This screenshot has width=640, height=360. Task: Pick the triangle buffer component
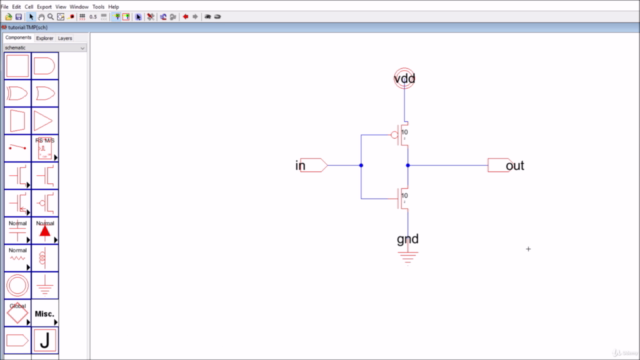point(45,121)
